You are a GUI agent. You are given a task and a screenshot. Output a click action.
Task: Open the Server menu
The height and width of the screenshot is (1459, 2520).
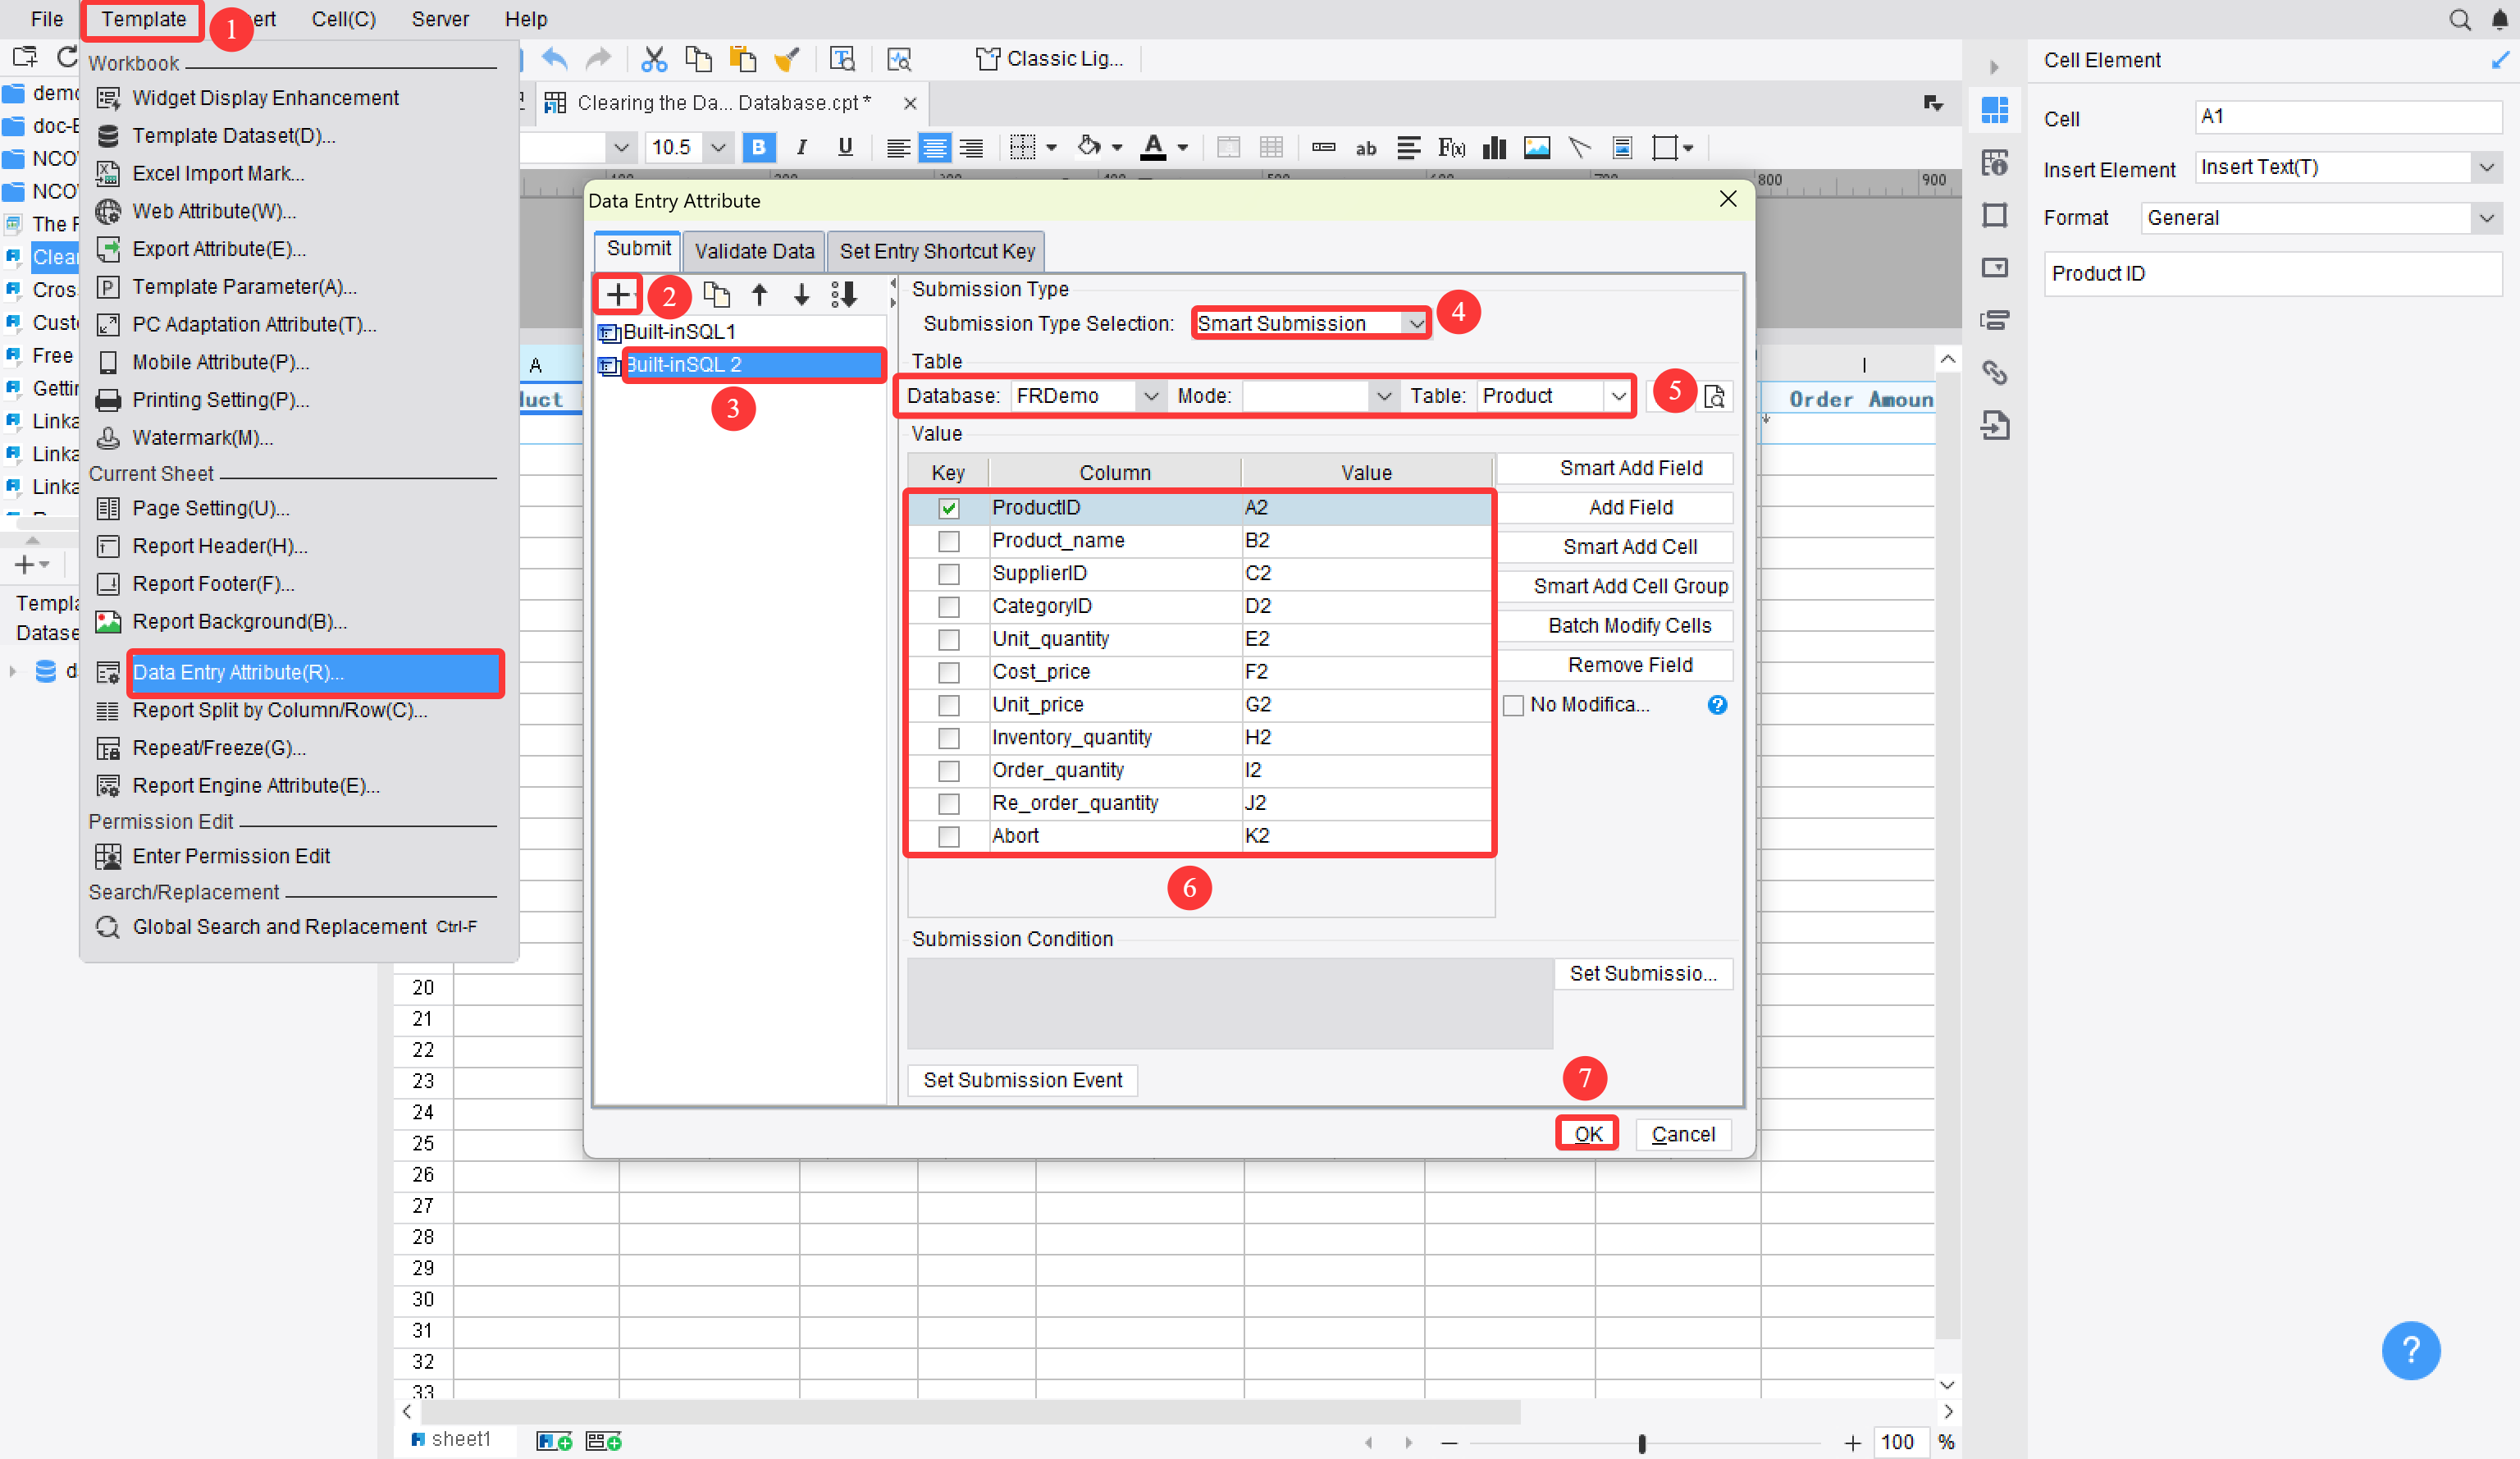point(440,19)
